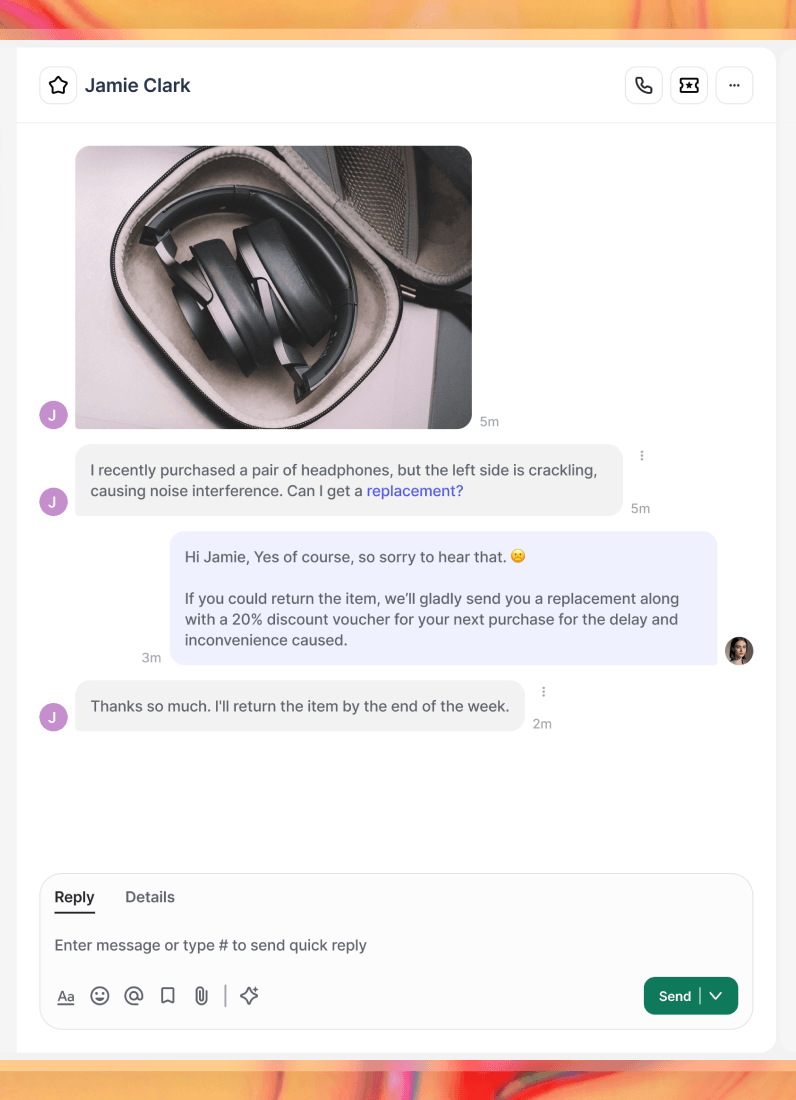Insert a mention with the @ icon
Image resolution: width=796 pixels, height=1100 pixels.
pos(134,996)
